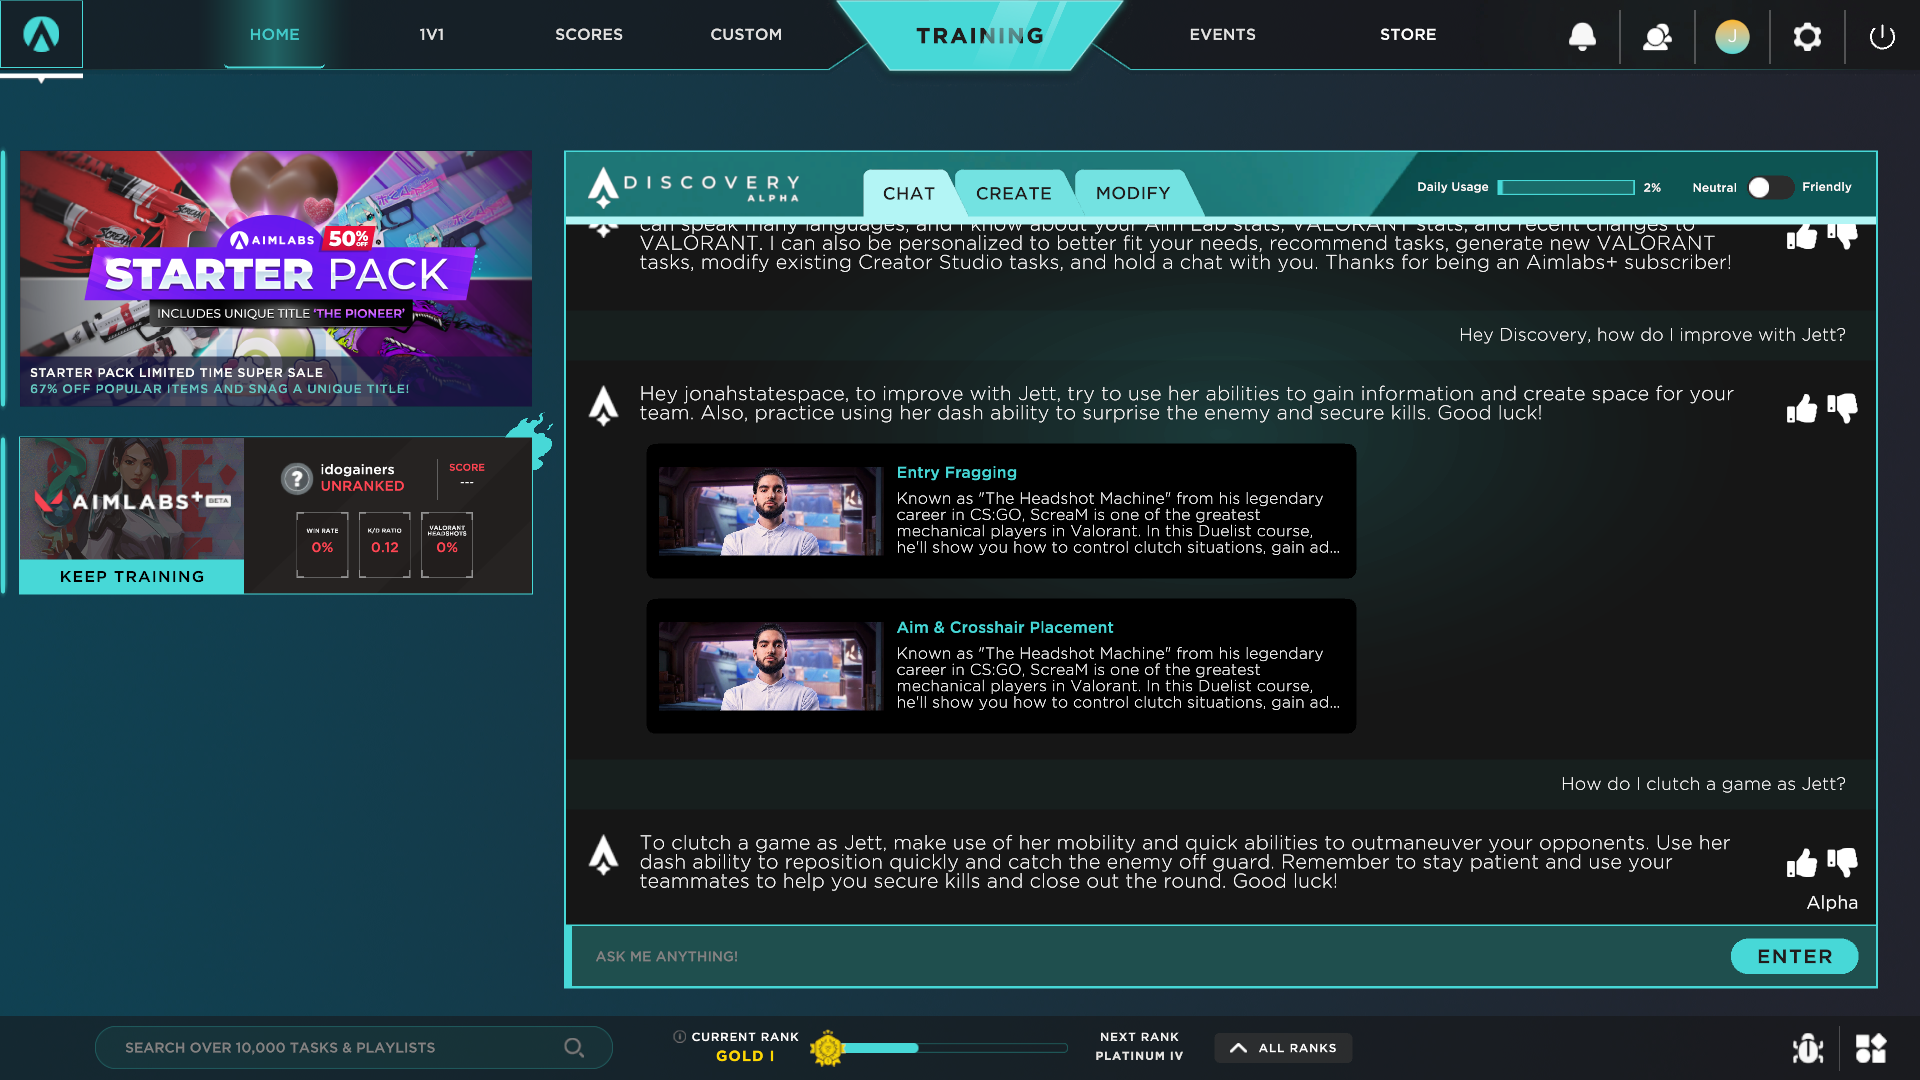Switch the Discovery mode to MODIFY tab
The width and height of the screenshot is (1920, 1080).
click(1131, 191)
